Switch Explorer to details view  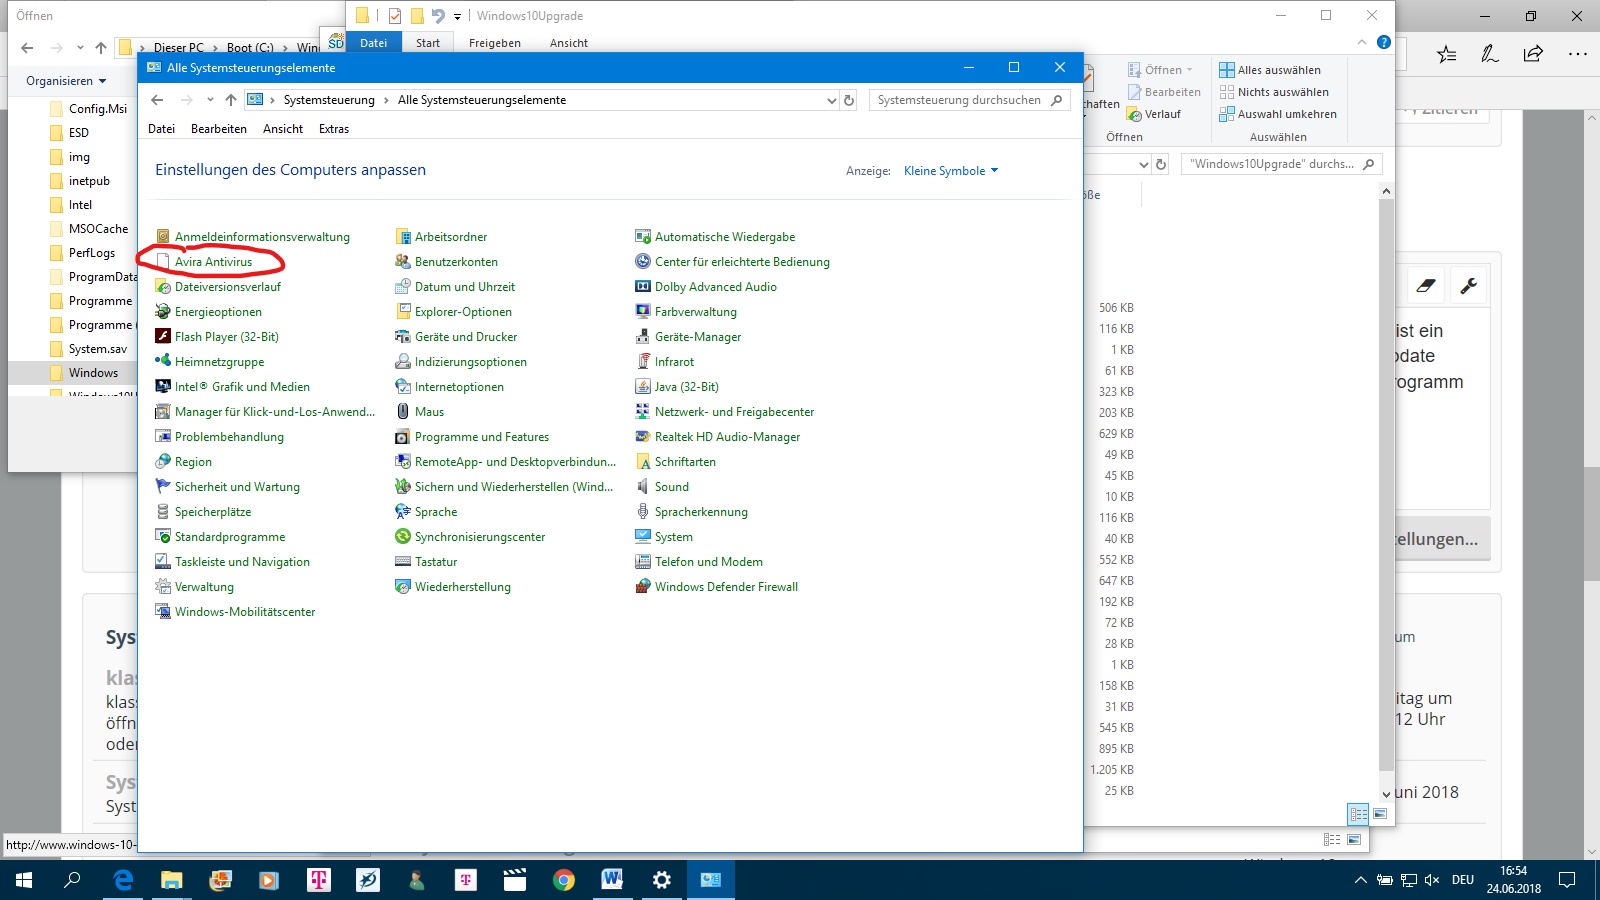1358,814
